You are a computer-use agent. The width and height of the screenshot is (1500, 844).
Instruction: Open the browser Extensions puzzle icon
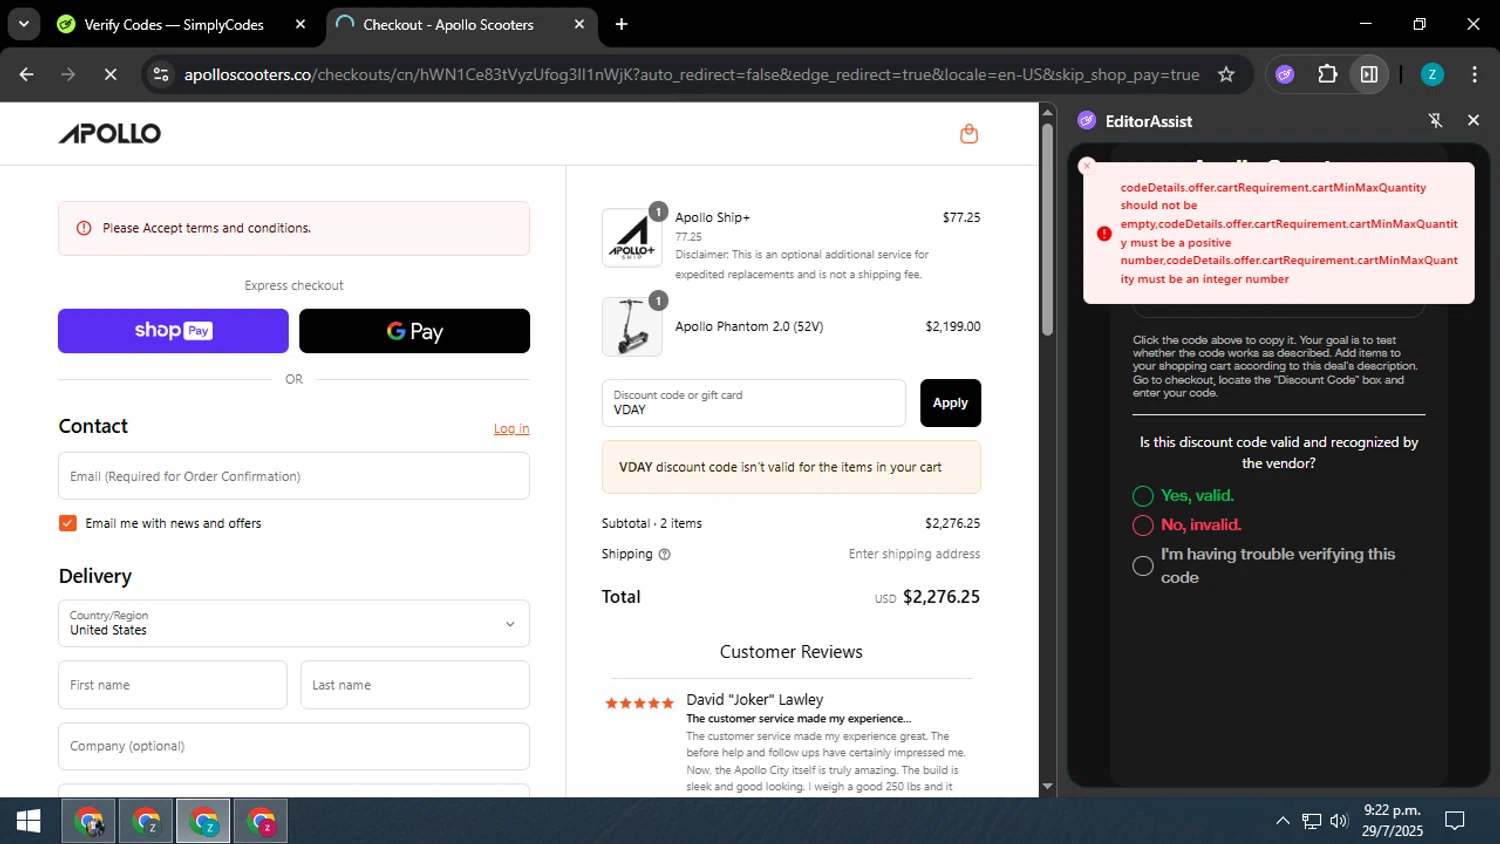(1327, 74)
